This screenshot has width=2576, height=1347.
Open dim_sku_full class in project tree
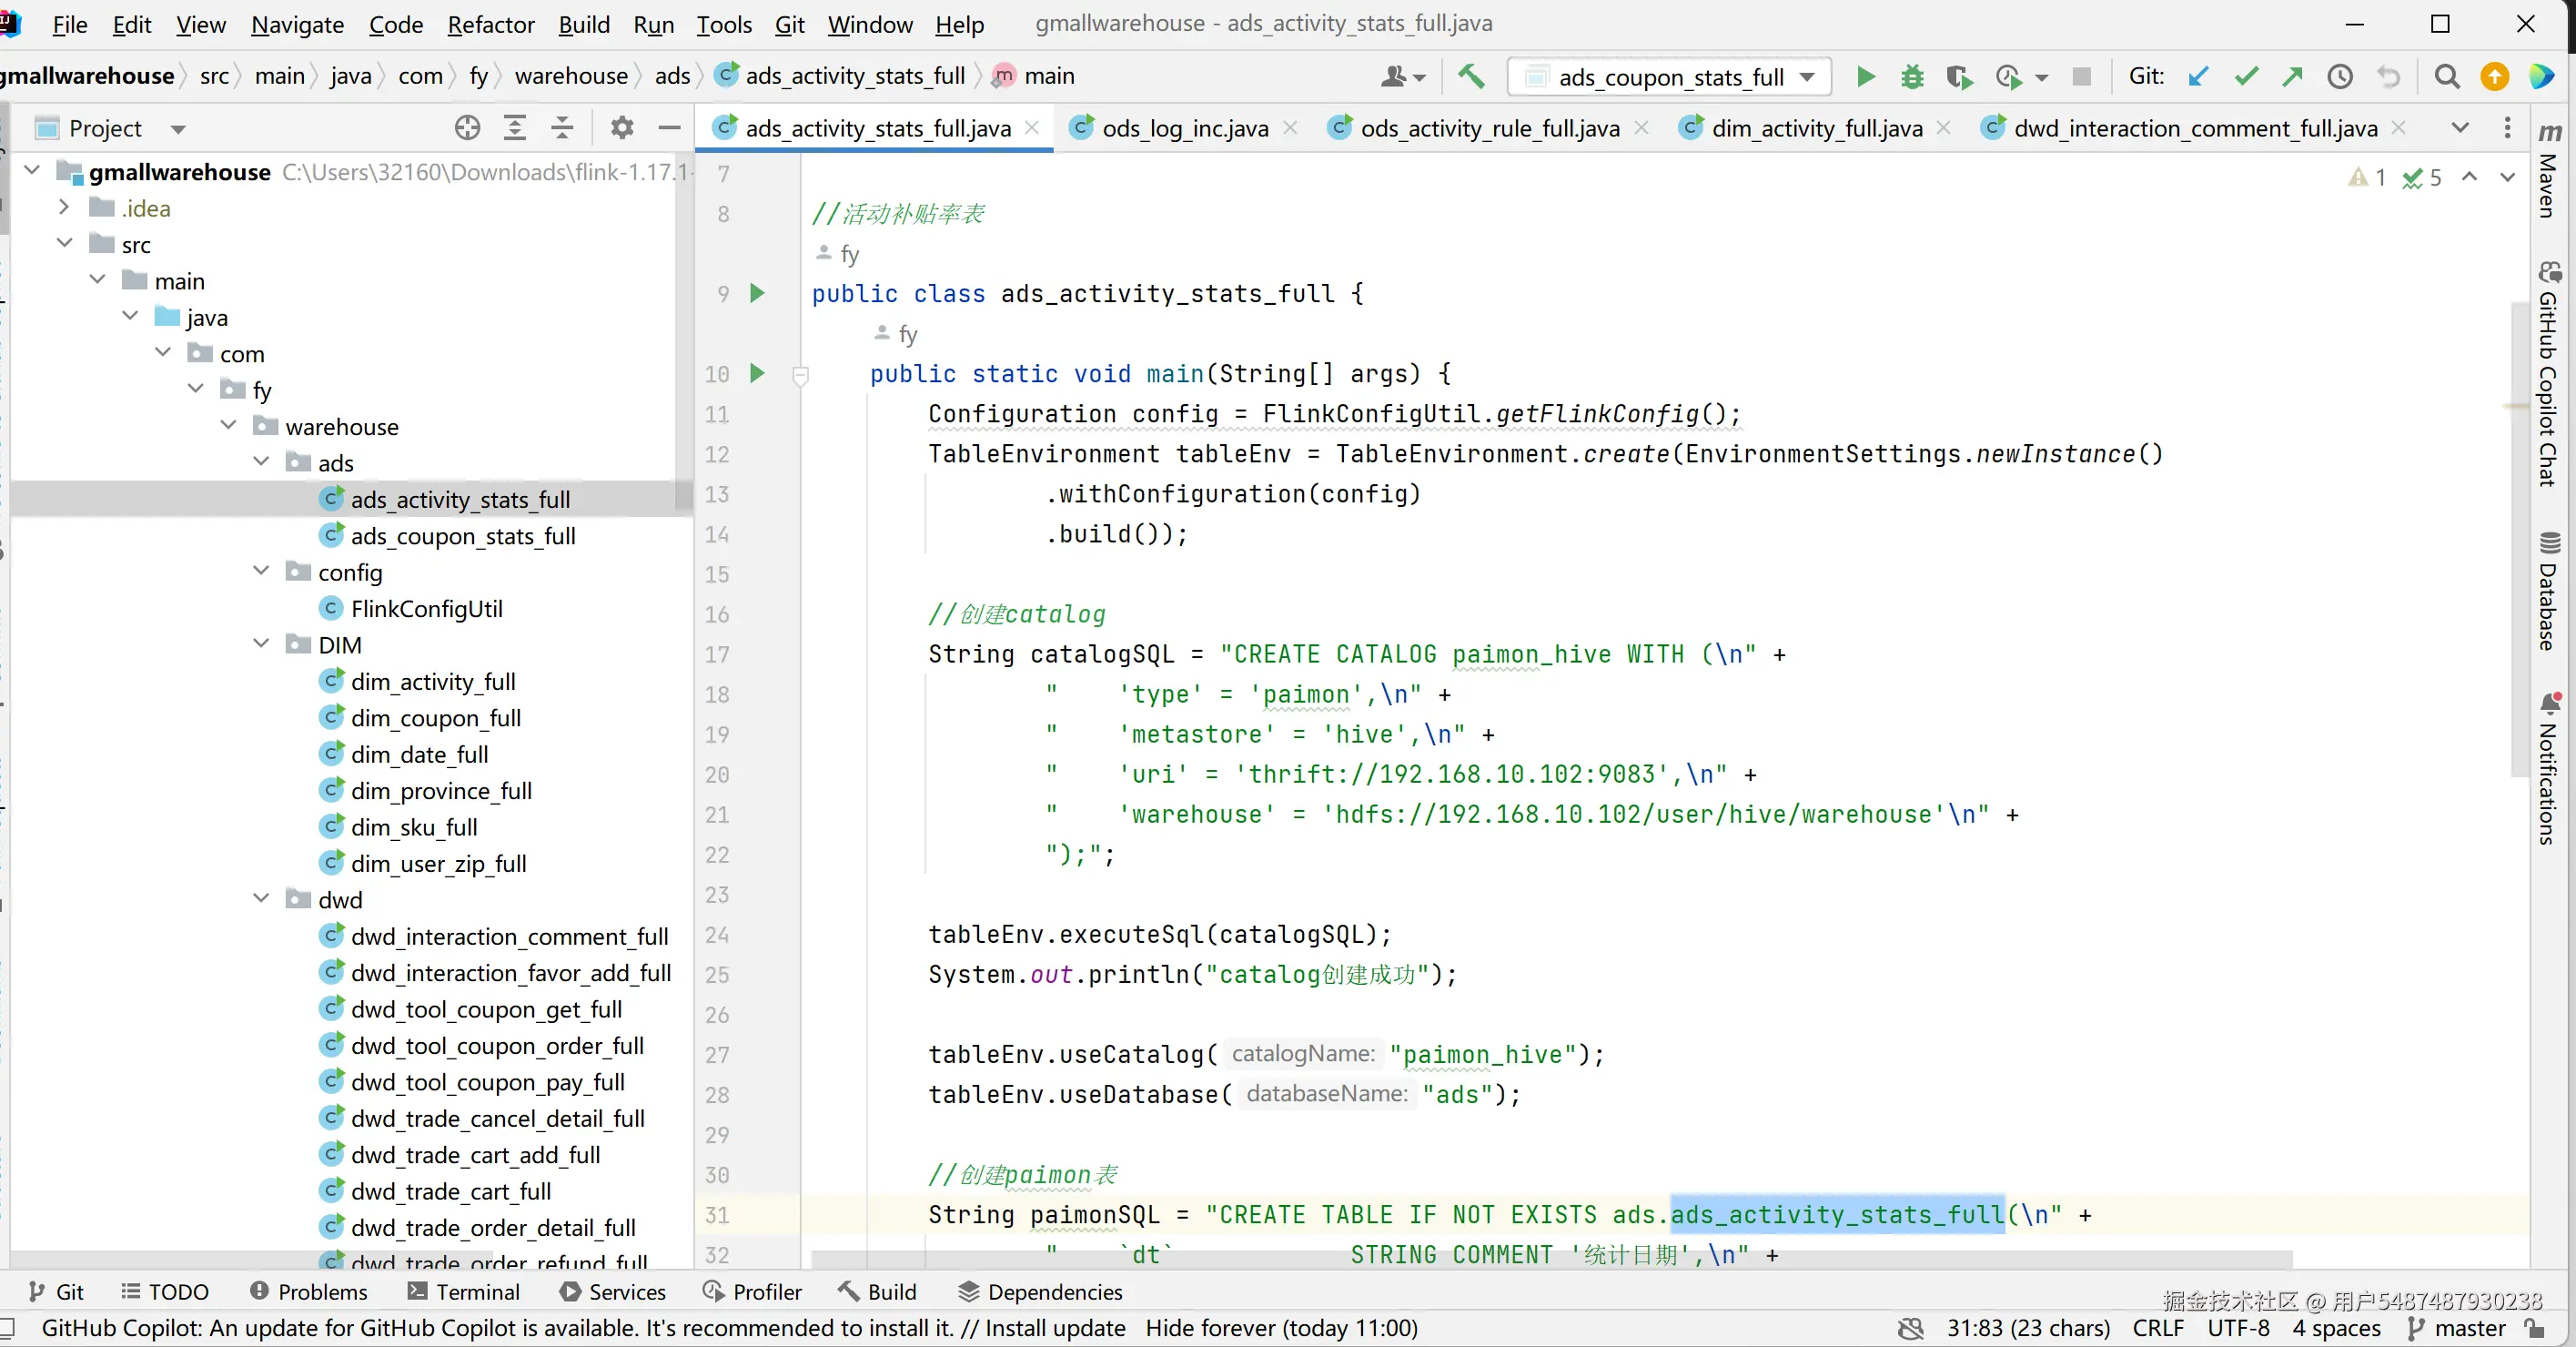click(x=413, y=827)
